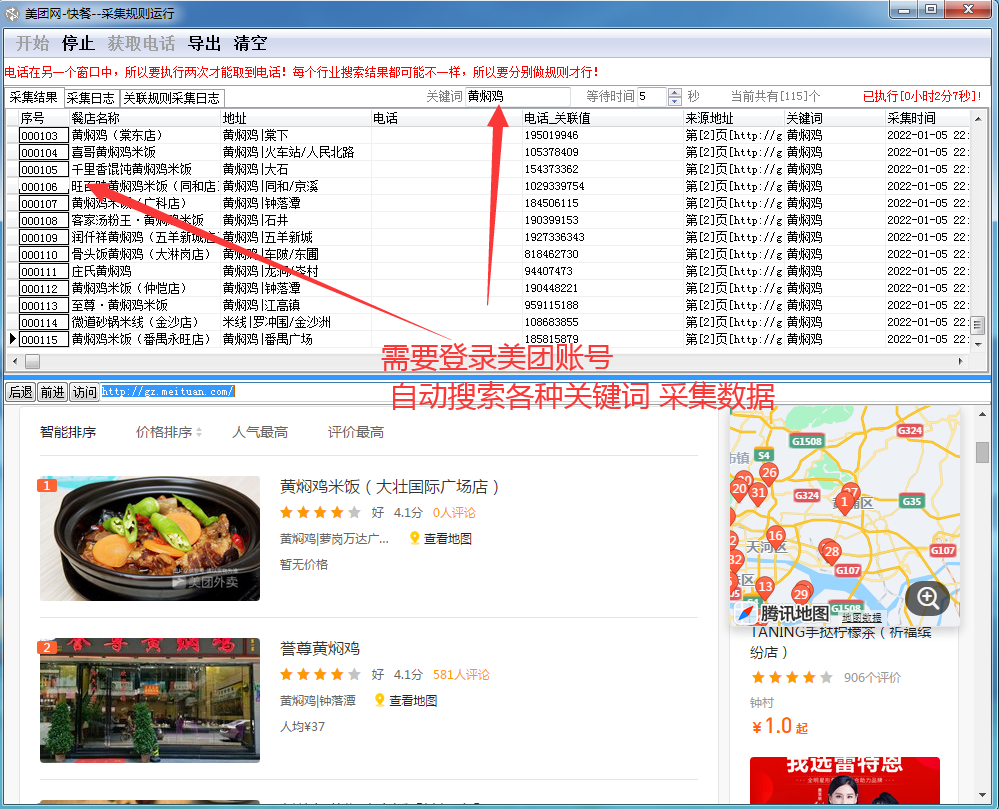Click the numbered pin marker 1 on the map
Viewport: 999px width, 809px height.
coord(845,503)
